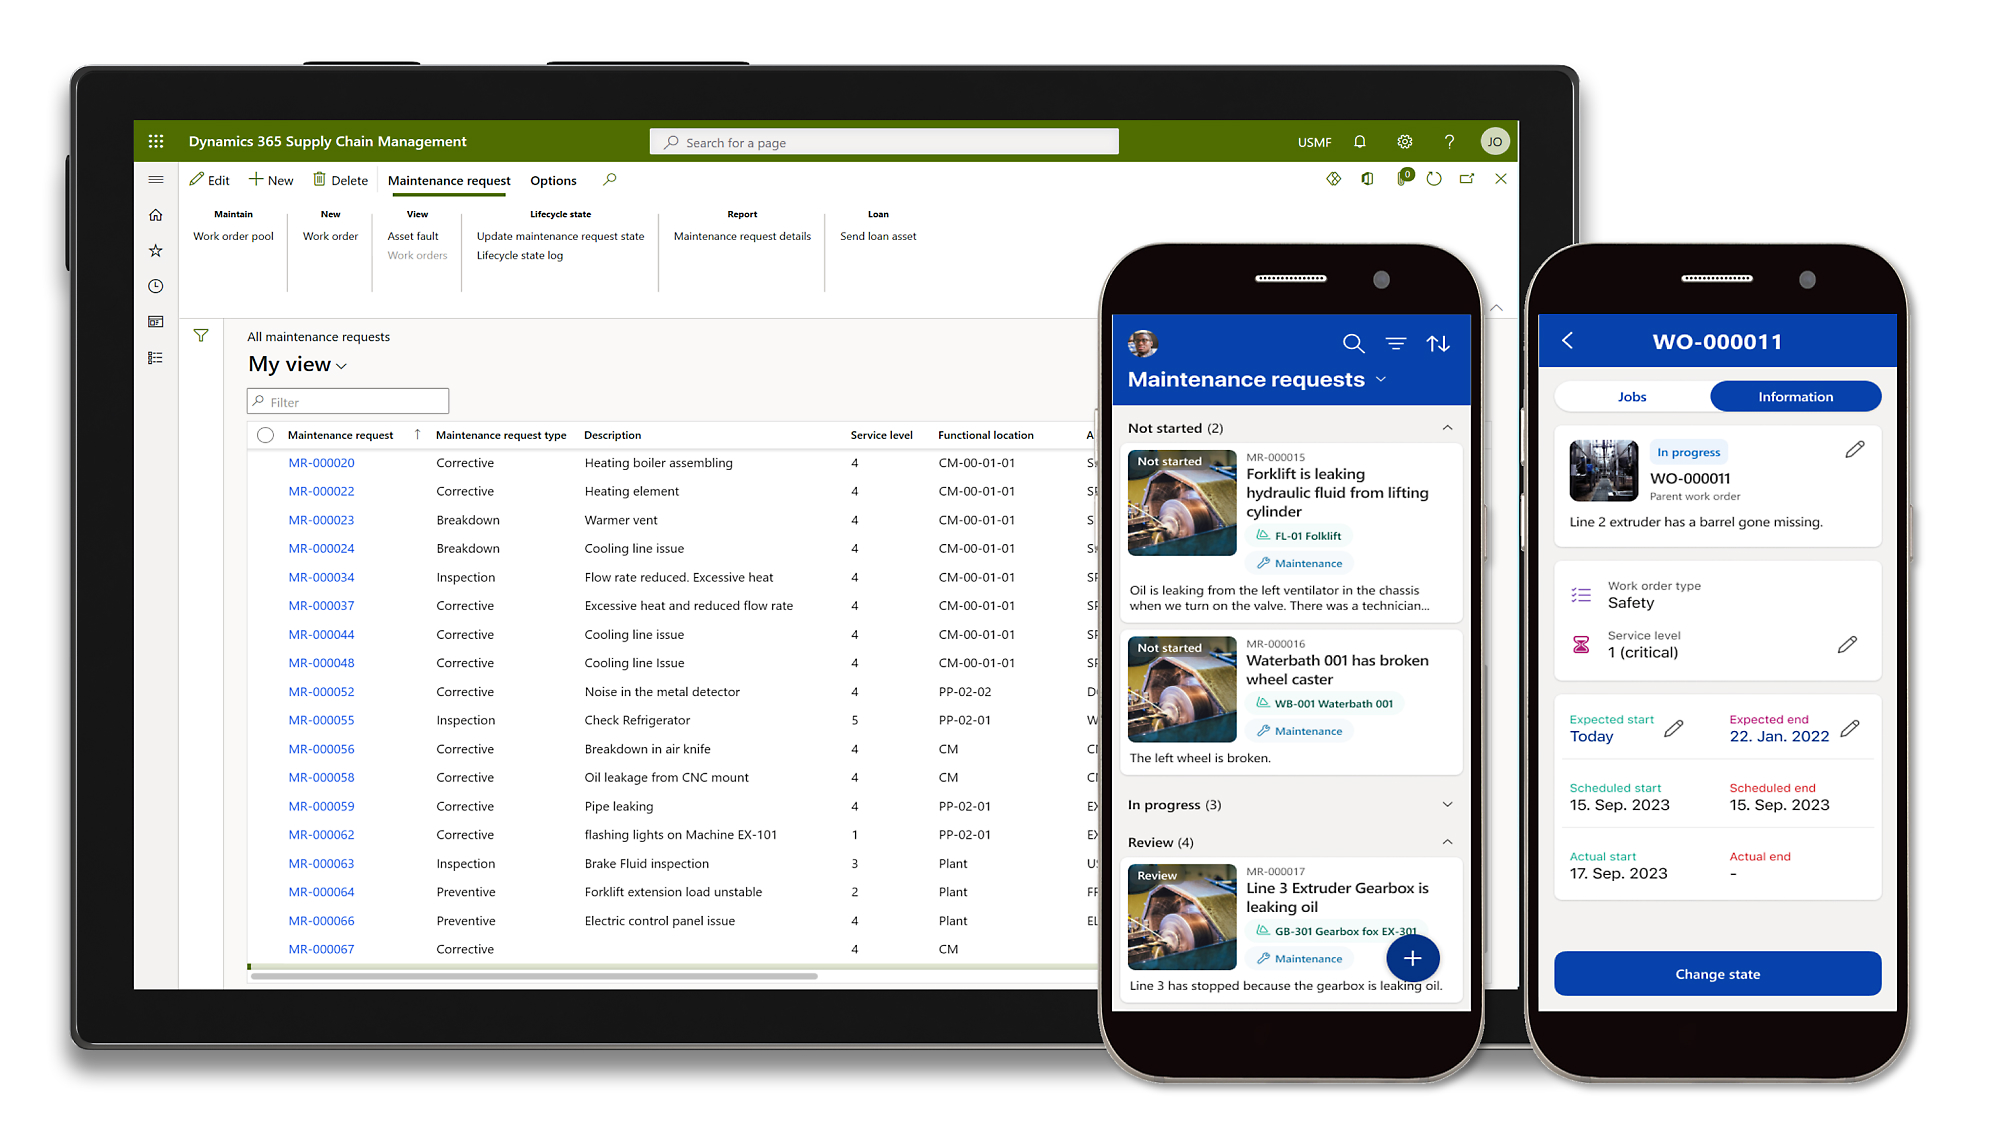The image size is (2000, 1125).
Task: Click the sort/swap icon on mobile header
Action: [1437, 342]
